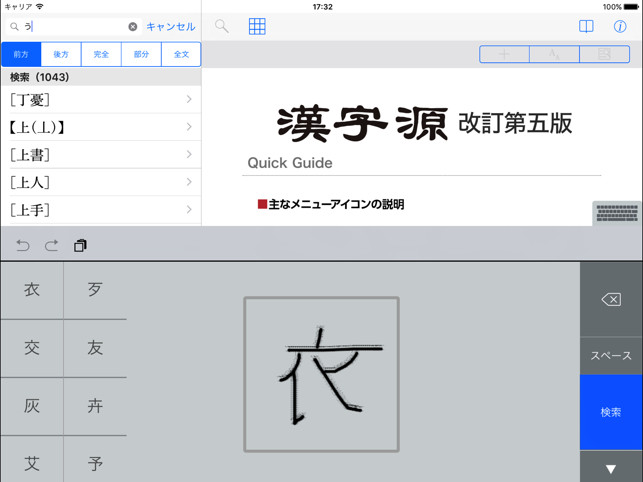Click the font size icon

(554, 54)
